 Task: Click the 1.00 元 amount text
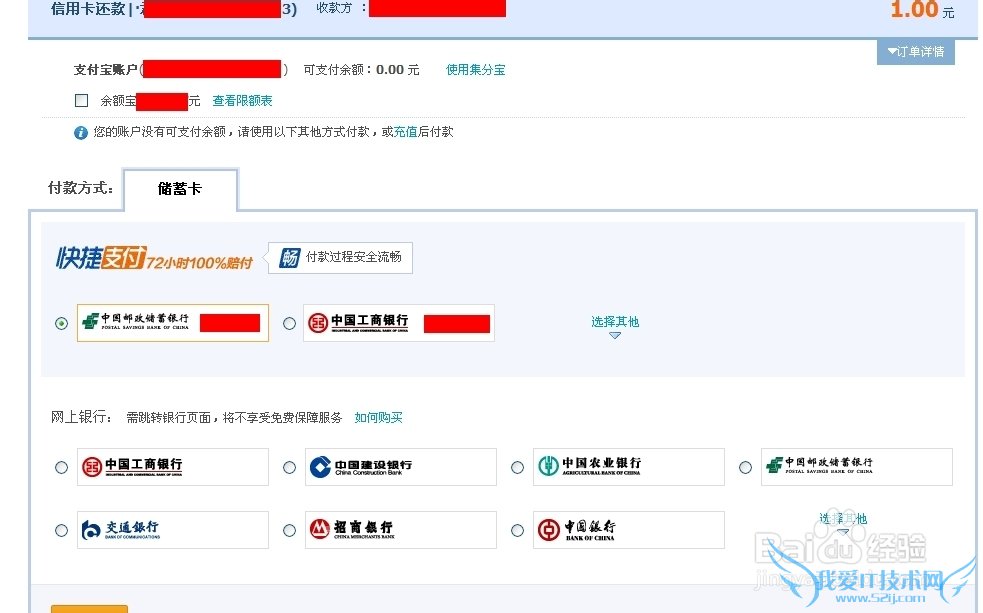[x=922, y=10]
